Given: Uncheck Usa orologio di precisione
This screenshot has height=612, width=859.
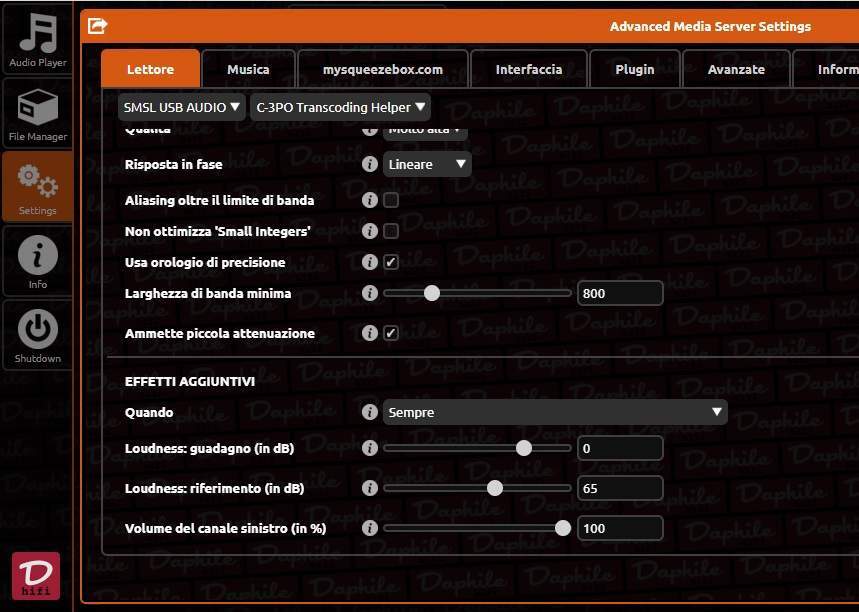Looking at the screenshot, I should tap(391, 262).
